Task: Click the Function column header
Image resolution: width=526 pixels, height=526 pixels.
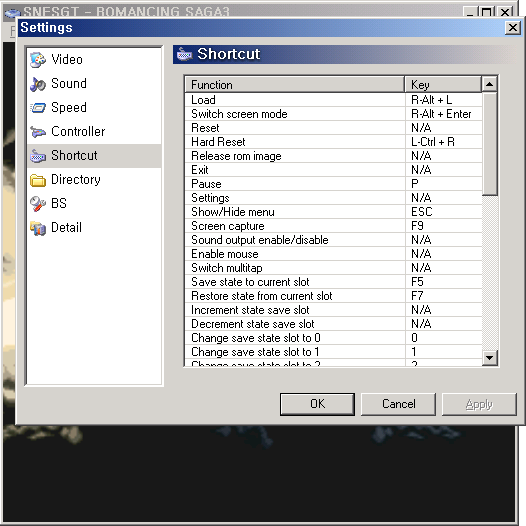Action: (295, 85)
